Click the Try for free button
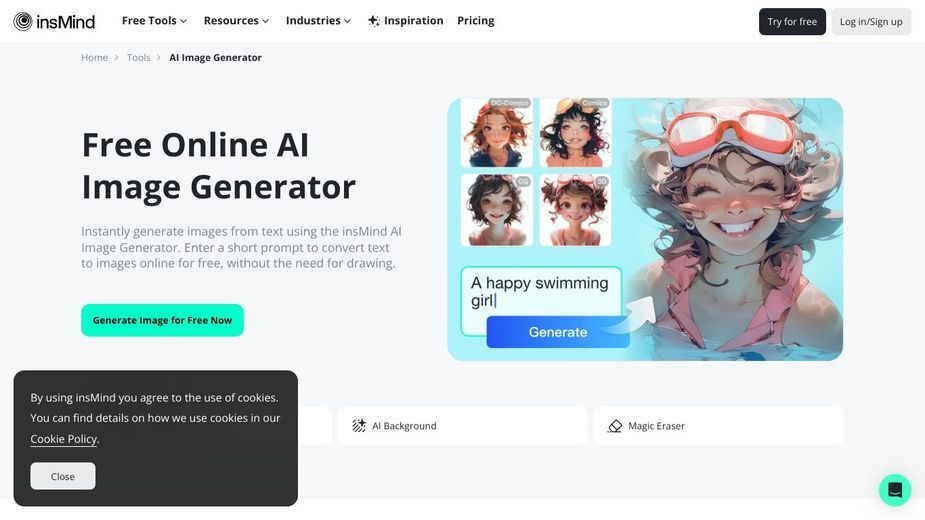Image resolution: width=925 pixels, height=520 pixels. [792, 22]
